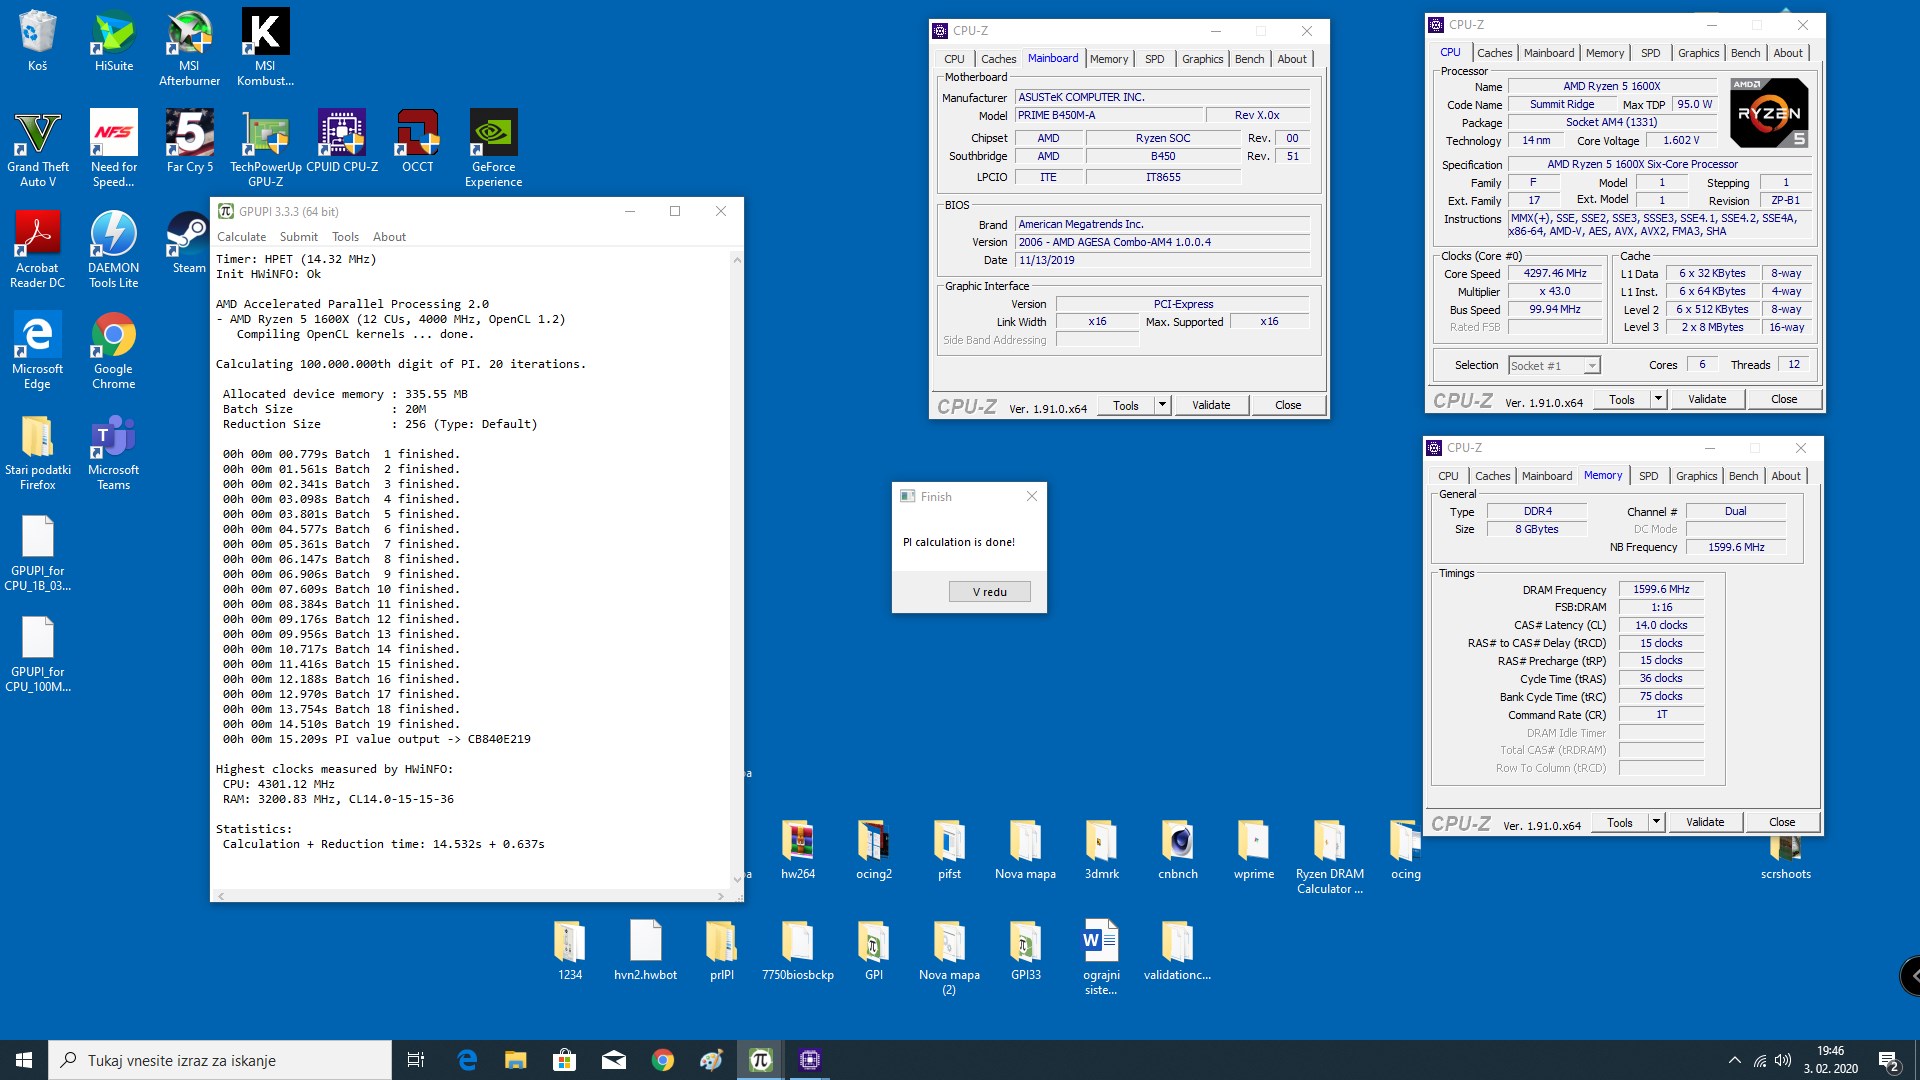
Task: Expand Tools dropdown arrow in CPU tab CPU-Z window
Action: [x=1658, y=399]
